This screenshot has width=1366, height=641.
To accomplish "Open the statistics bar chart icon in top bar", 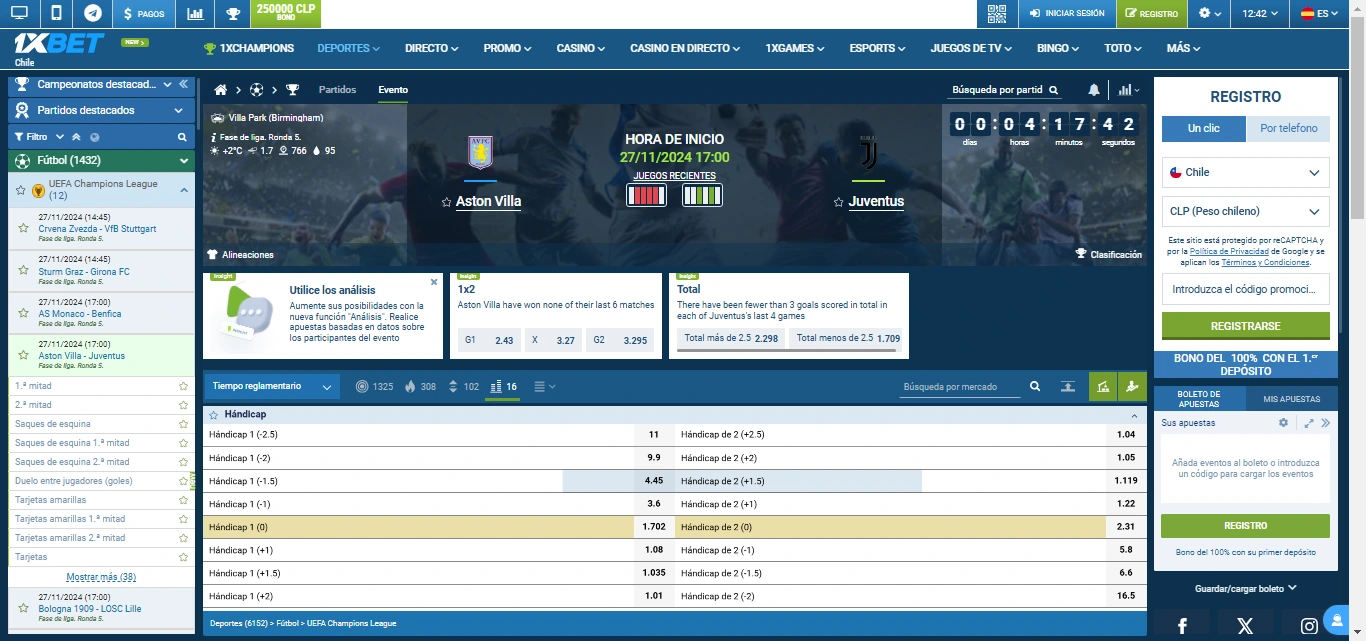I will (x=195, y=14).
